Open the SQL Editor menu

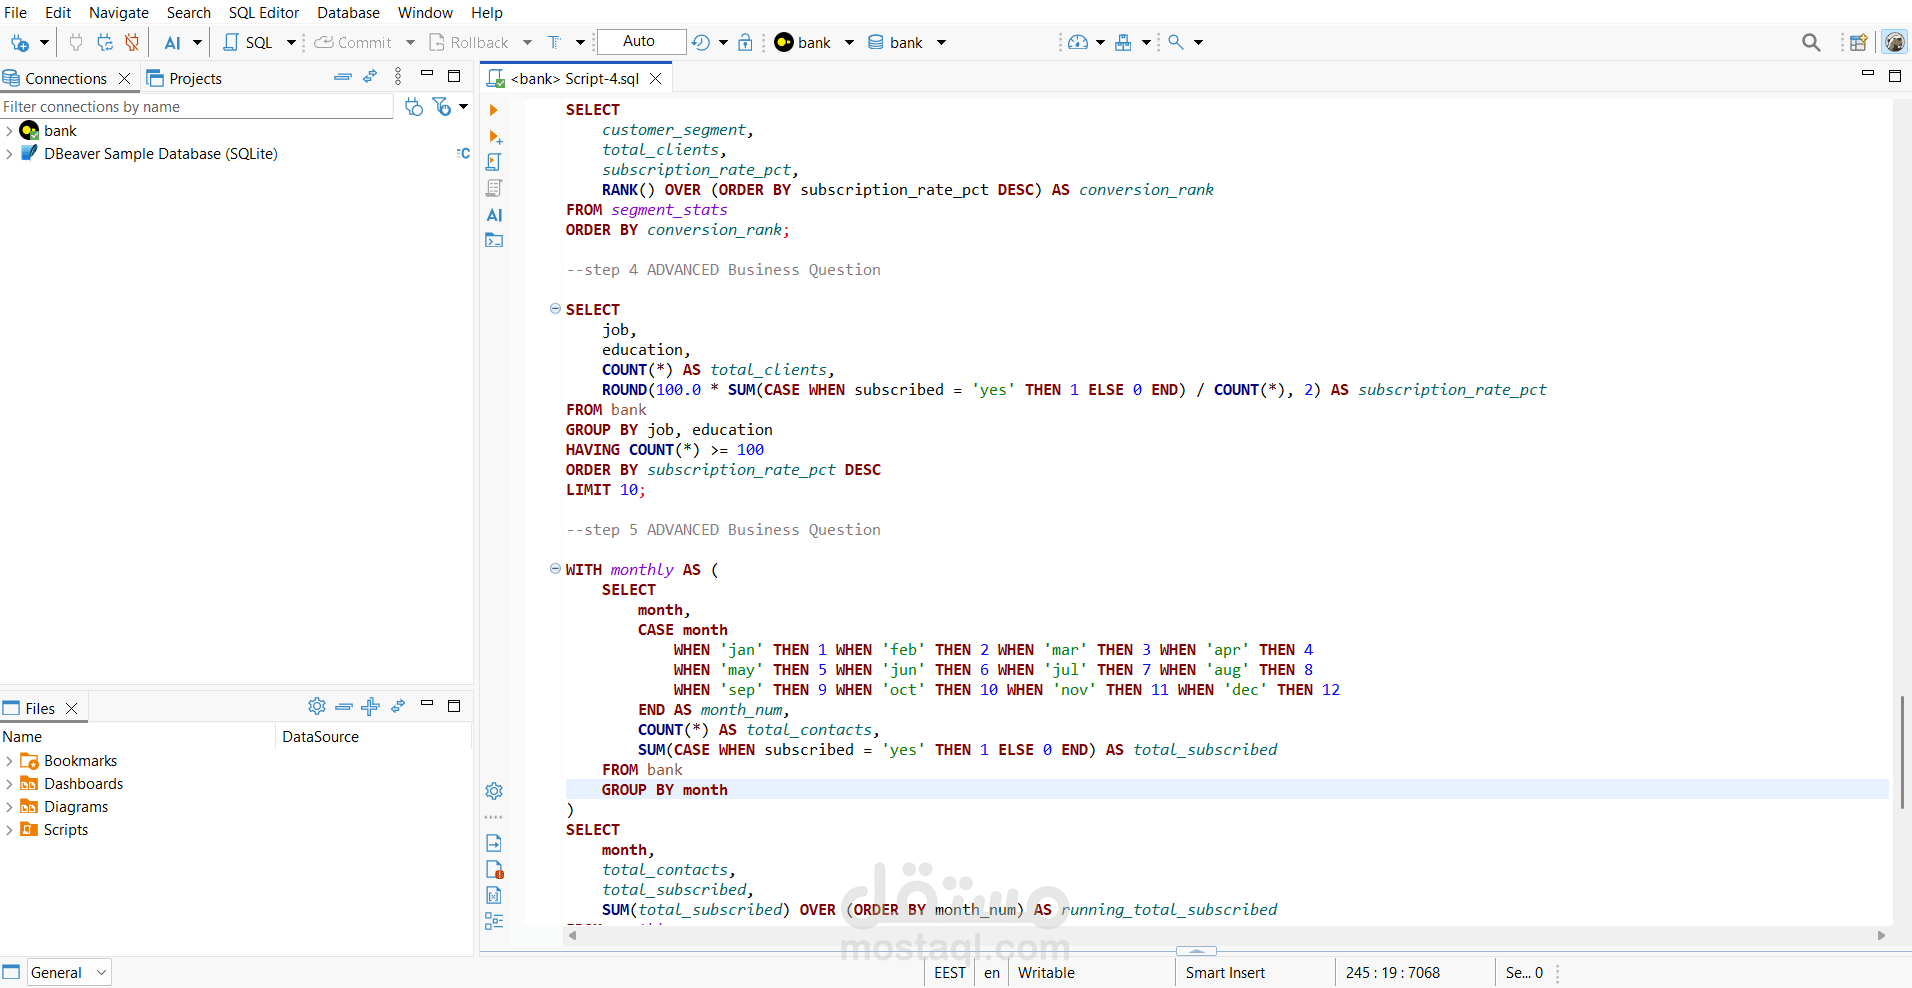264,13
